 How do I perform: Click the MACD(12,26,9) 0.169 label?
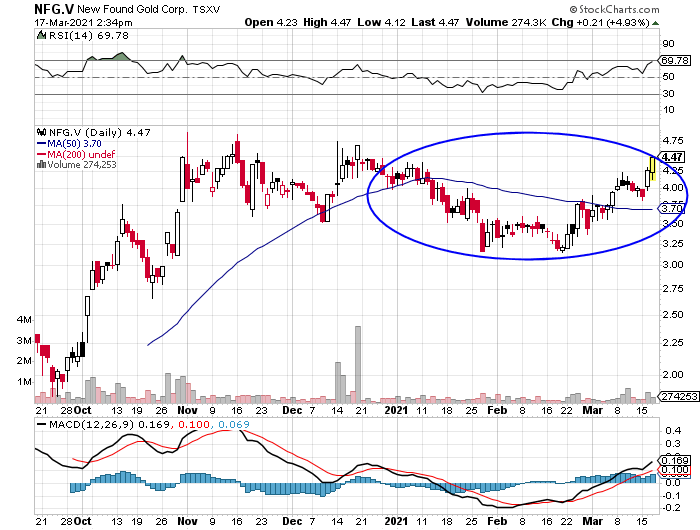click(x=104, y=424)
